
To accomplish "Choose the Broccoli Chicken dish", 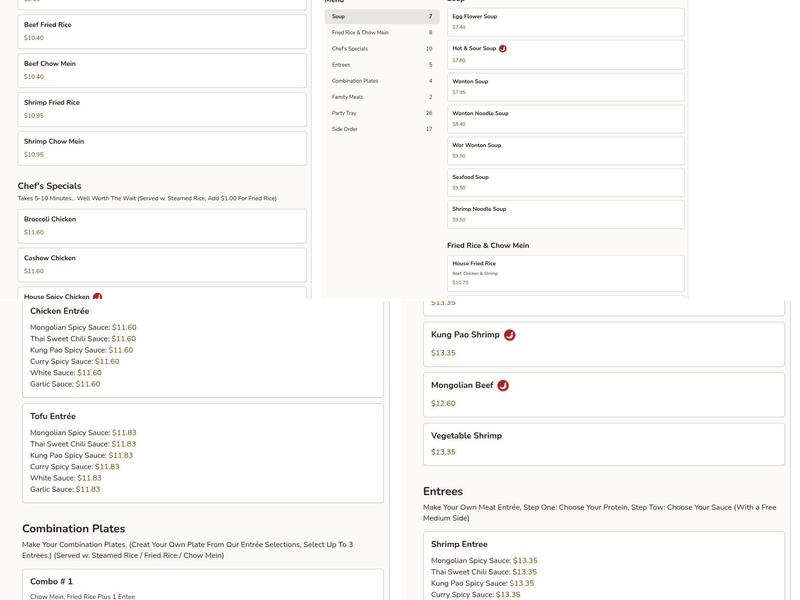I will pyautogui.click(x=162, y=226).
